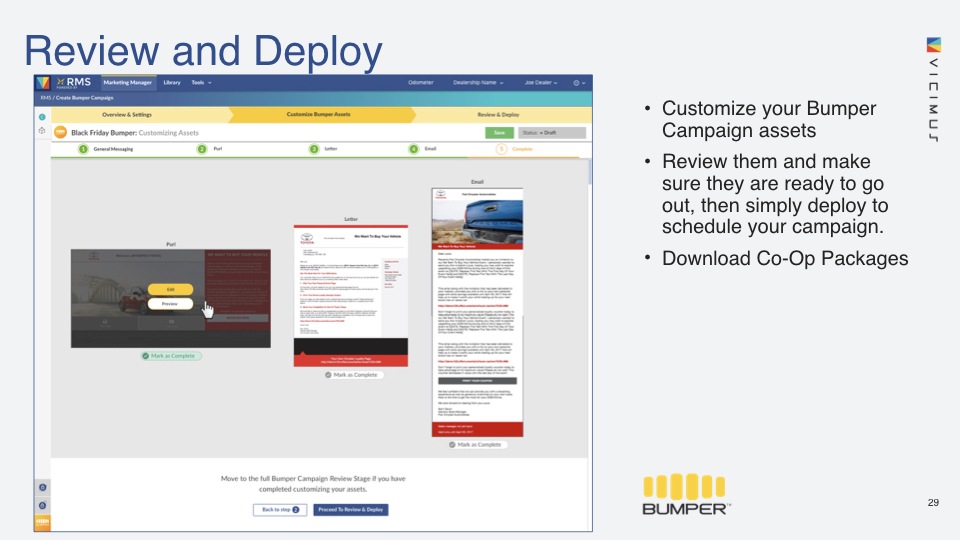Toggle Mark as Complete under Purl
The width and height of the screenshot is (960, 540).
[171, 356]
